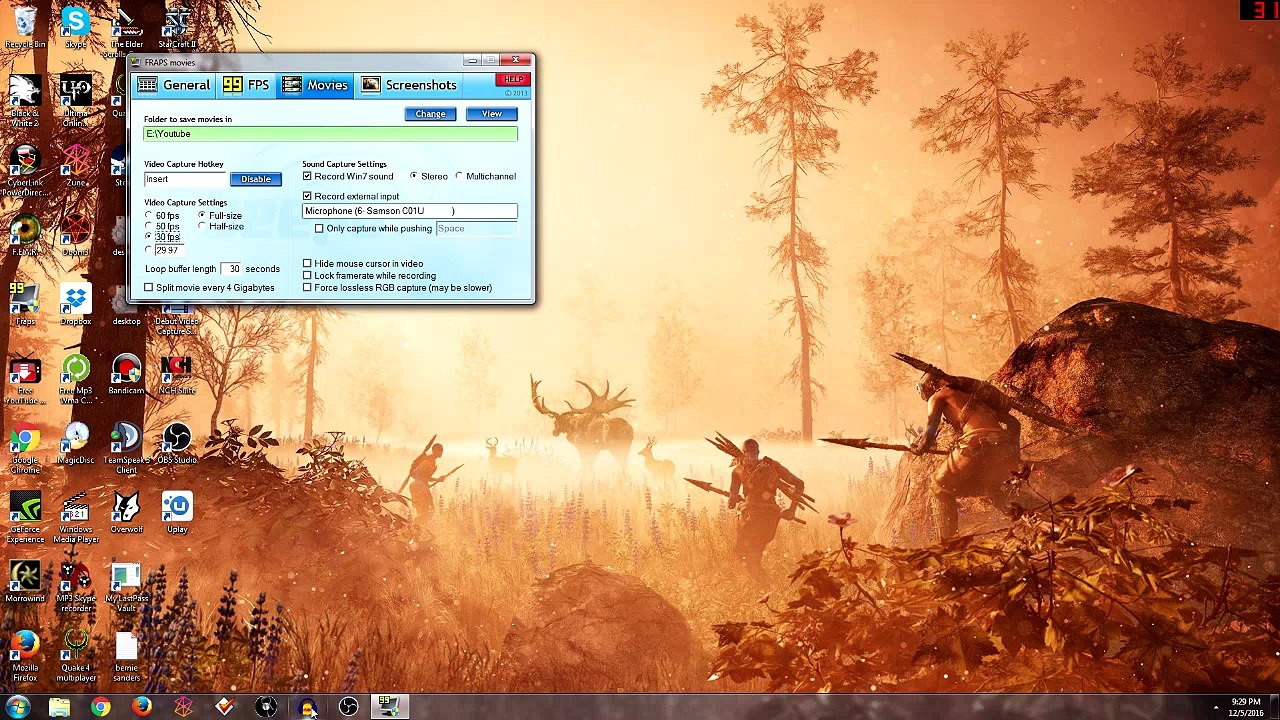Open the bernie sanders file

click(126, 656)
